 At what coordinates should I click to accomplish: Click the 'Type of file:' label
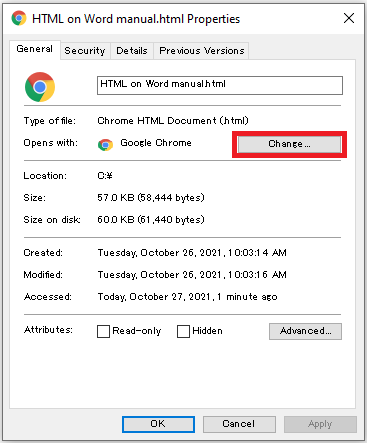[x=50, y=121]
